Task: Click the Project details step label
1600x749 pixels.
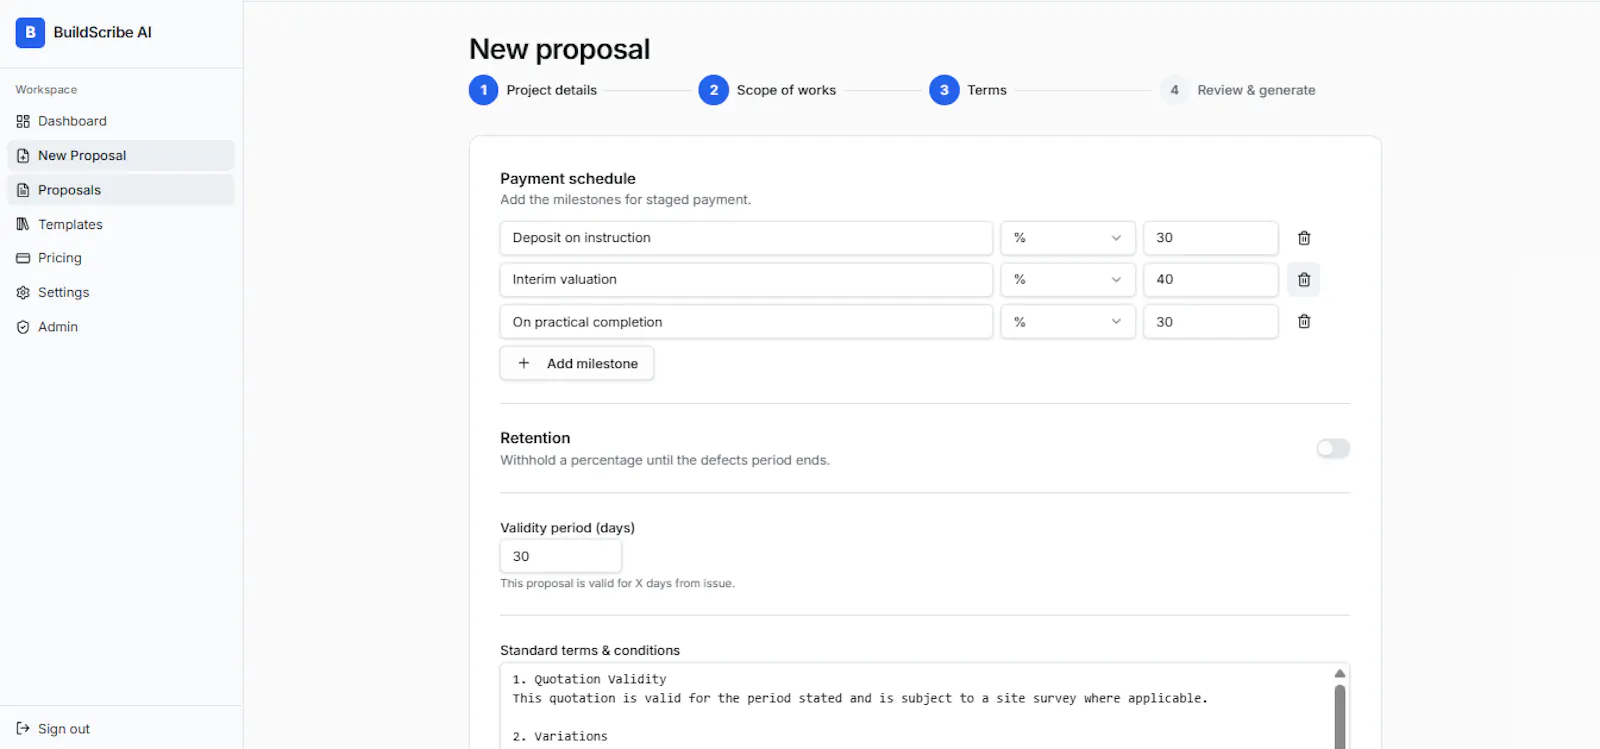Action: 552,90
